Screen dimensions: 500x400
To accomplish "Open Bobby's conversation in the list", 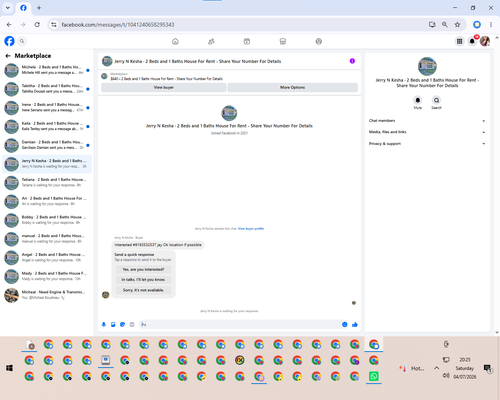I will click(47, 220).
